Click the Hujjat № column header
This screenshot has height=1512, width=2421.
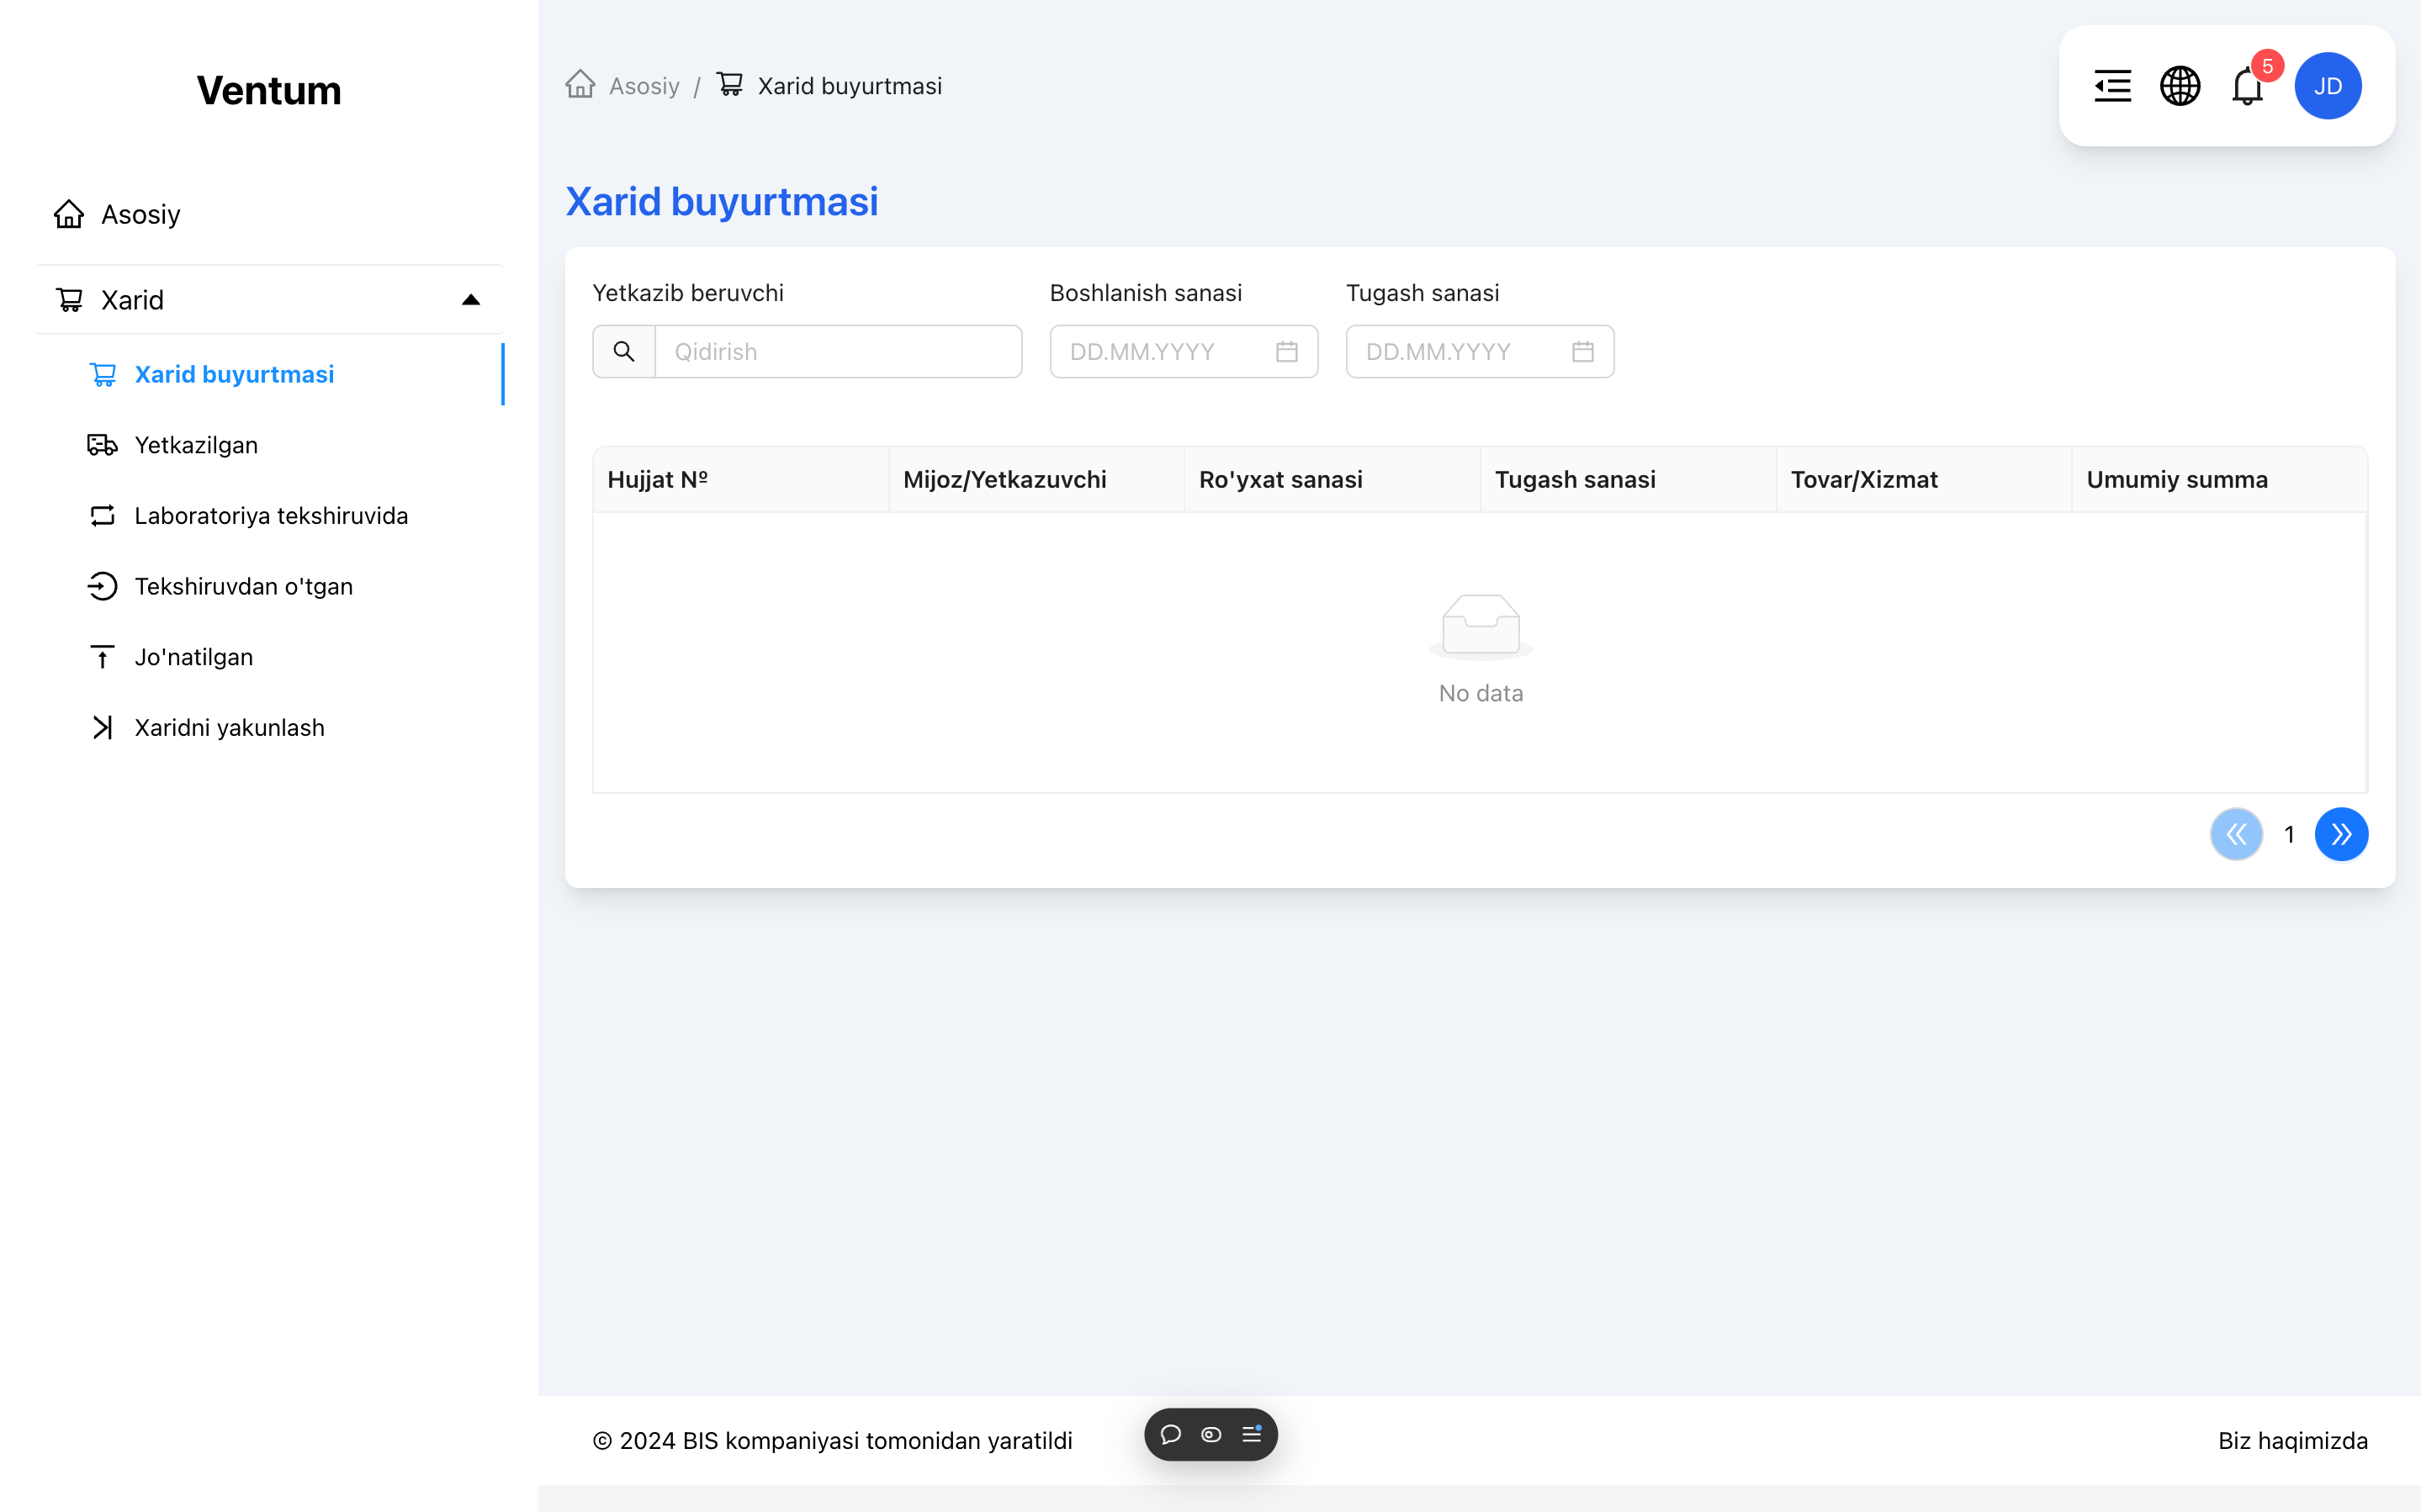pos(740,479)
